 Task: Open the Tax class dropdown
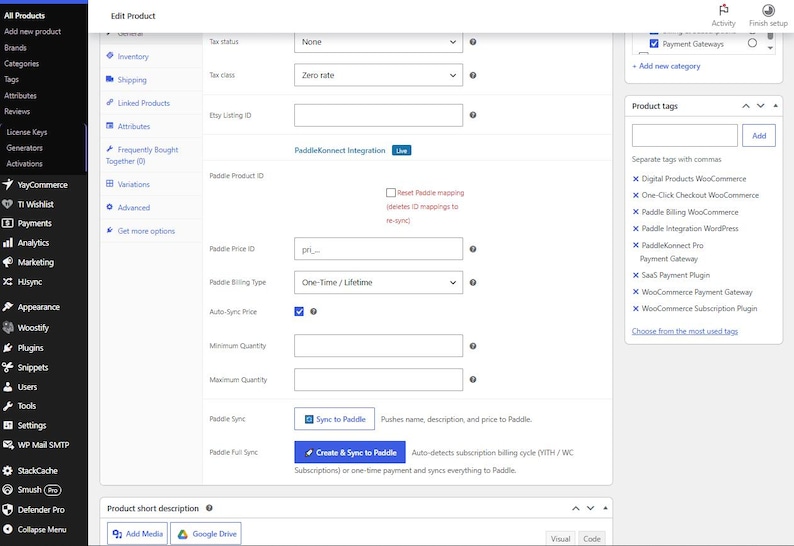pos(378,75)
